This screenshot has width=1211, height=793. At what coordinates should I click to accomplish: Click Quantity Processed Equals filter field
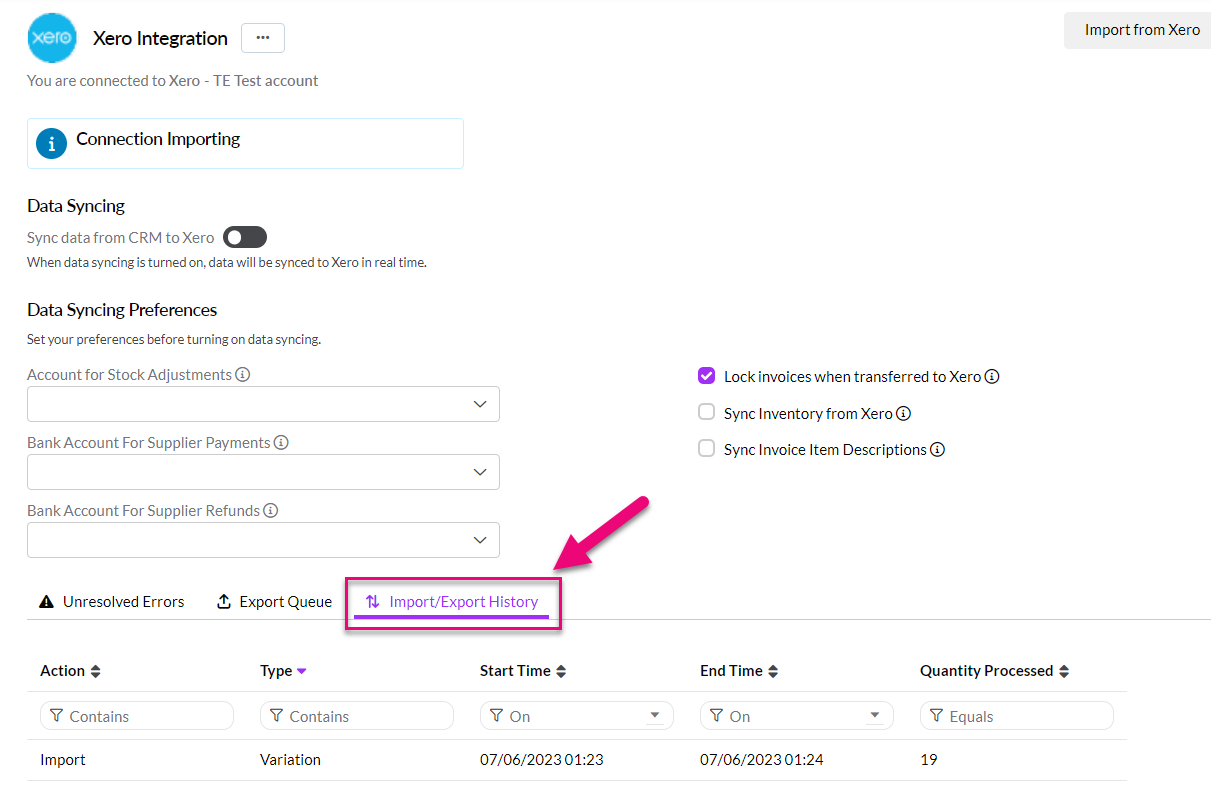click(1017, 716)
